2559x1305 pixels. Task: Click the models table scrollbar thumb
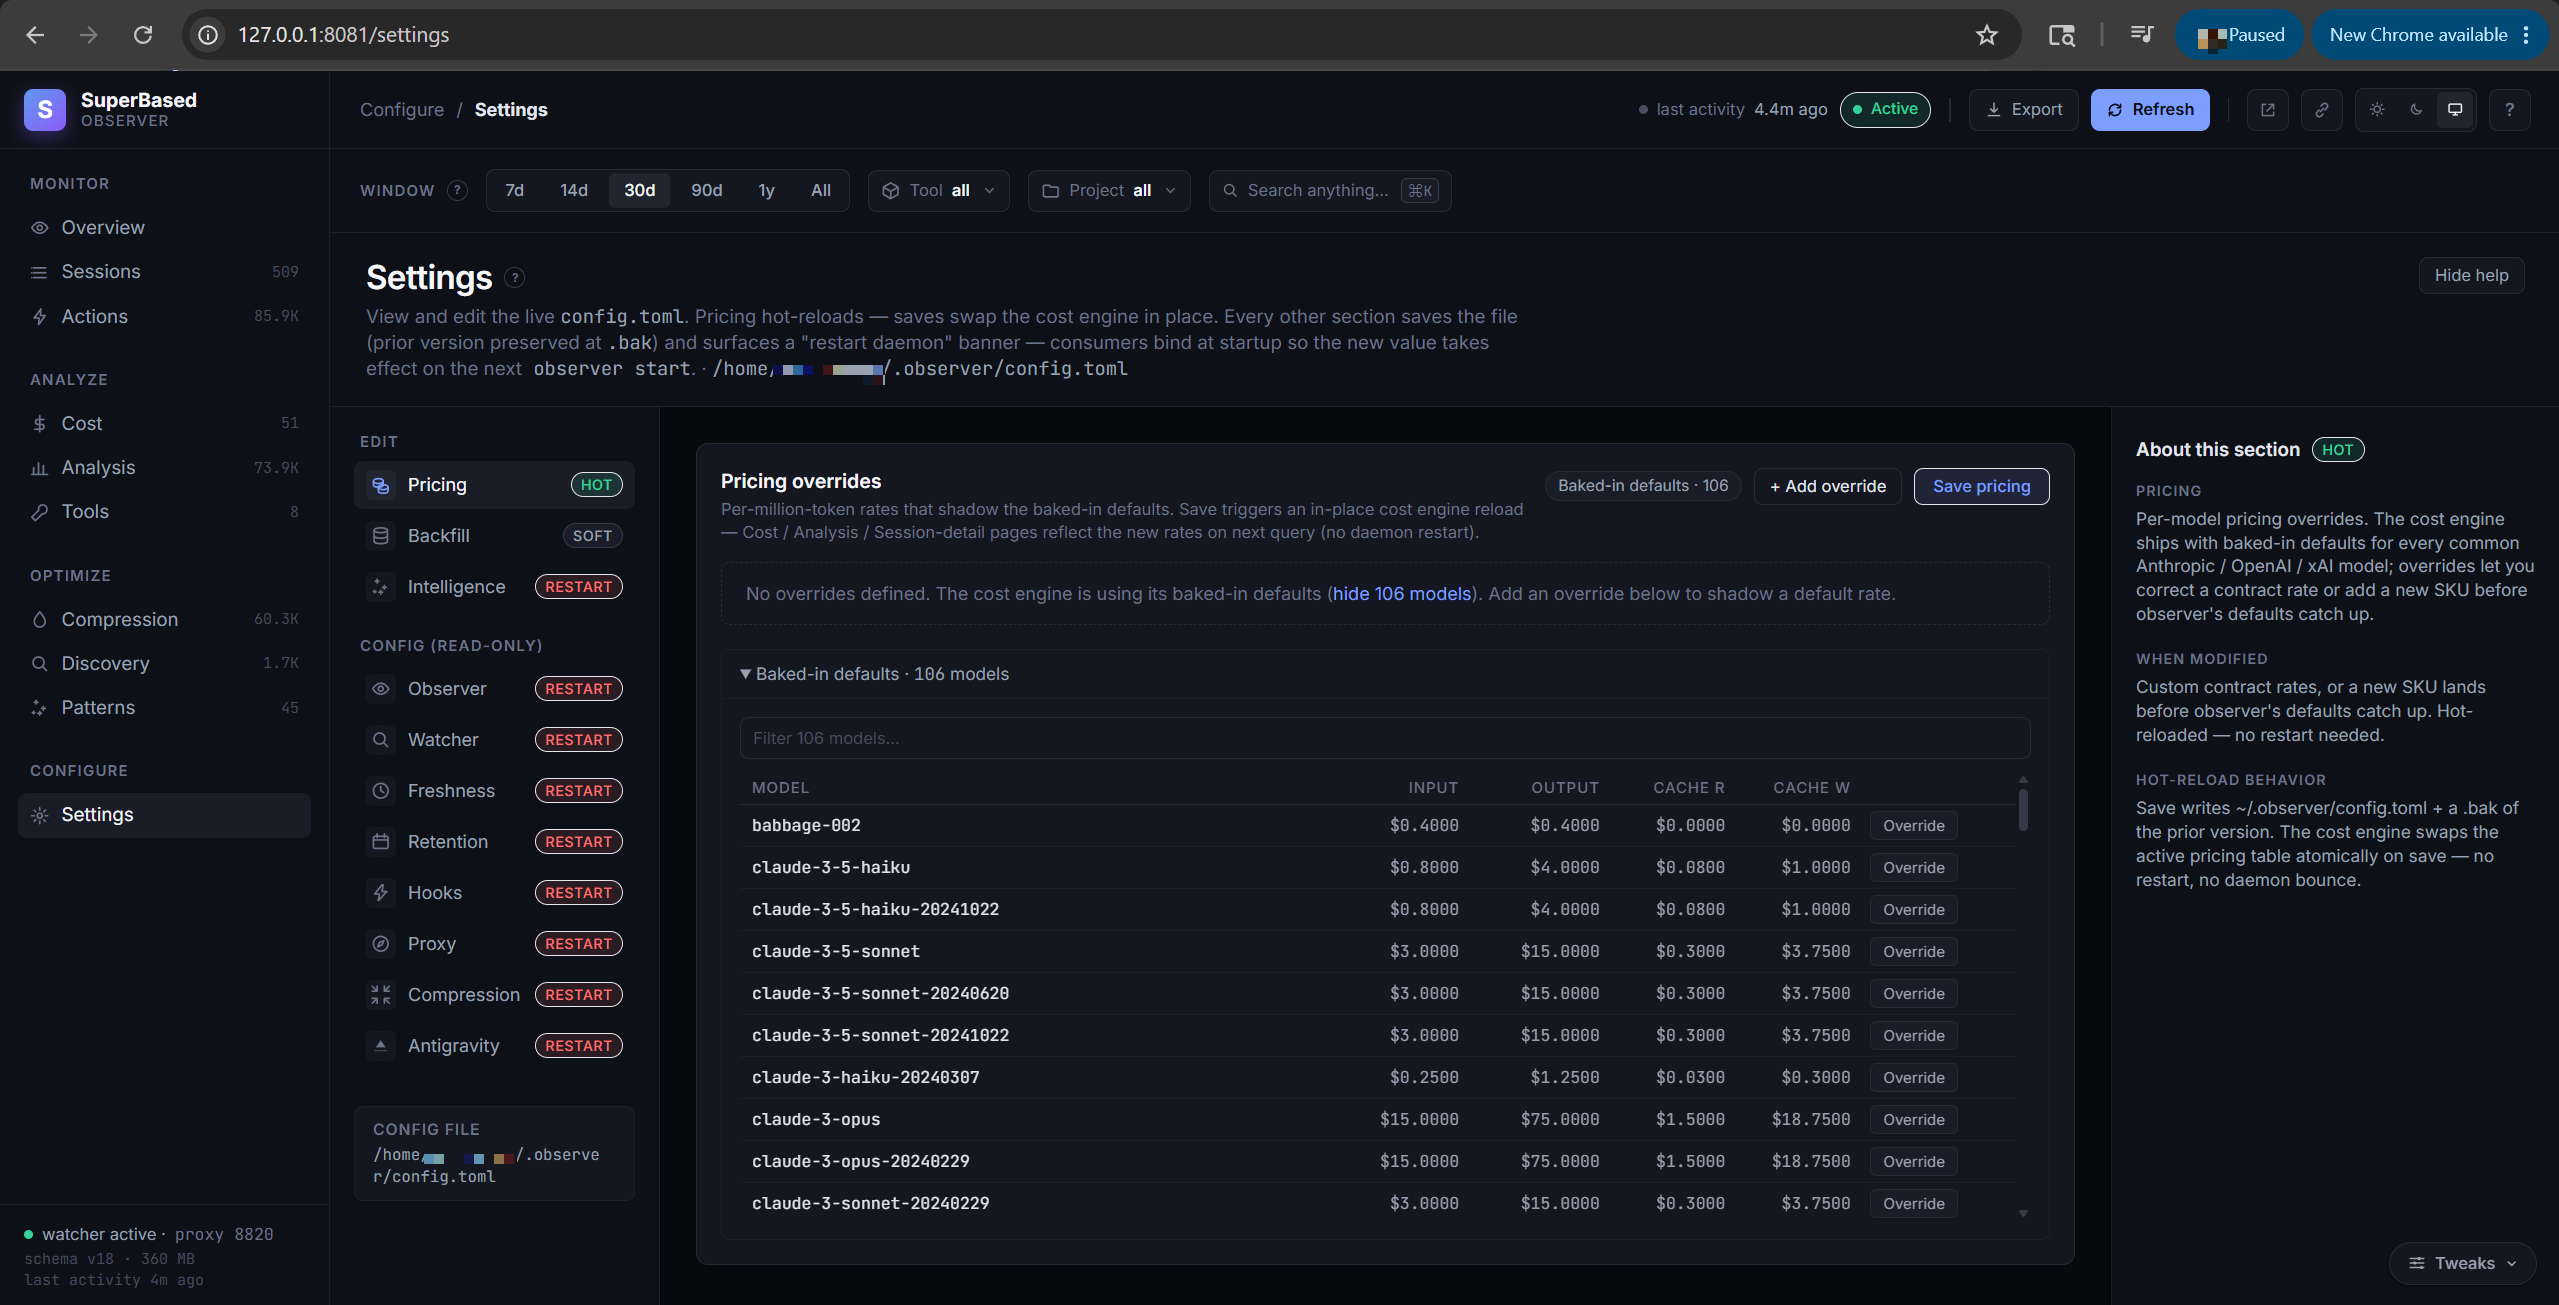(x=2023, y=810)
